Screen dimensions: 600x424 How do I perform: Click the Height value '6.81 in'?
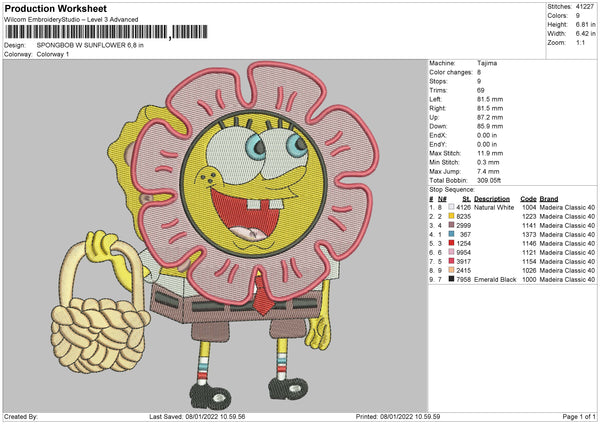pos(585,24)
